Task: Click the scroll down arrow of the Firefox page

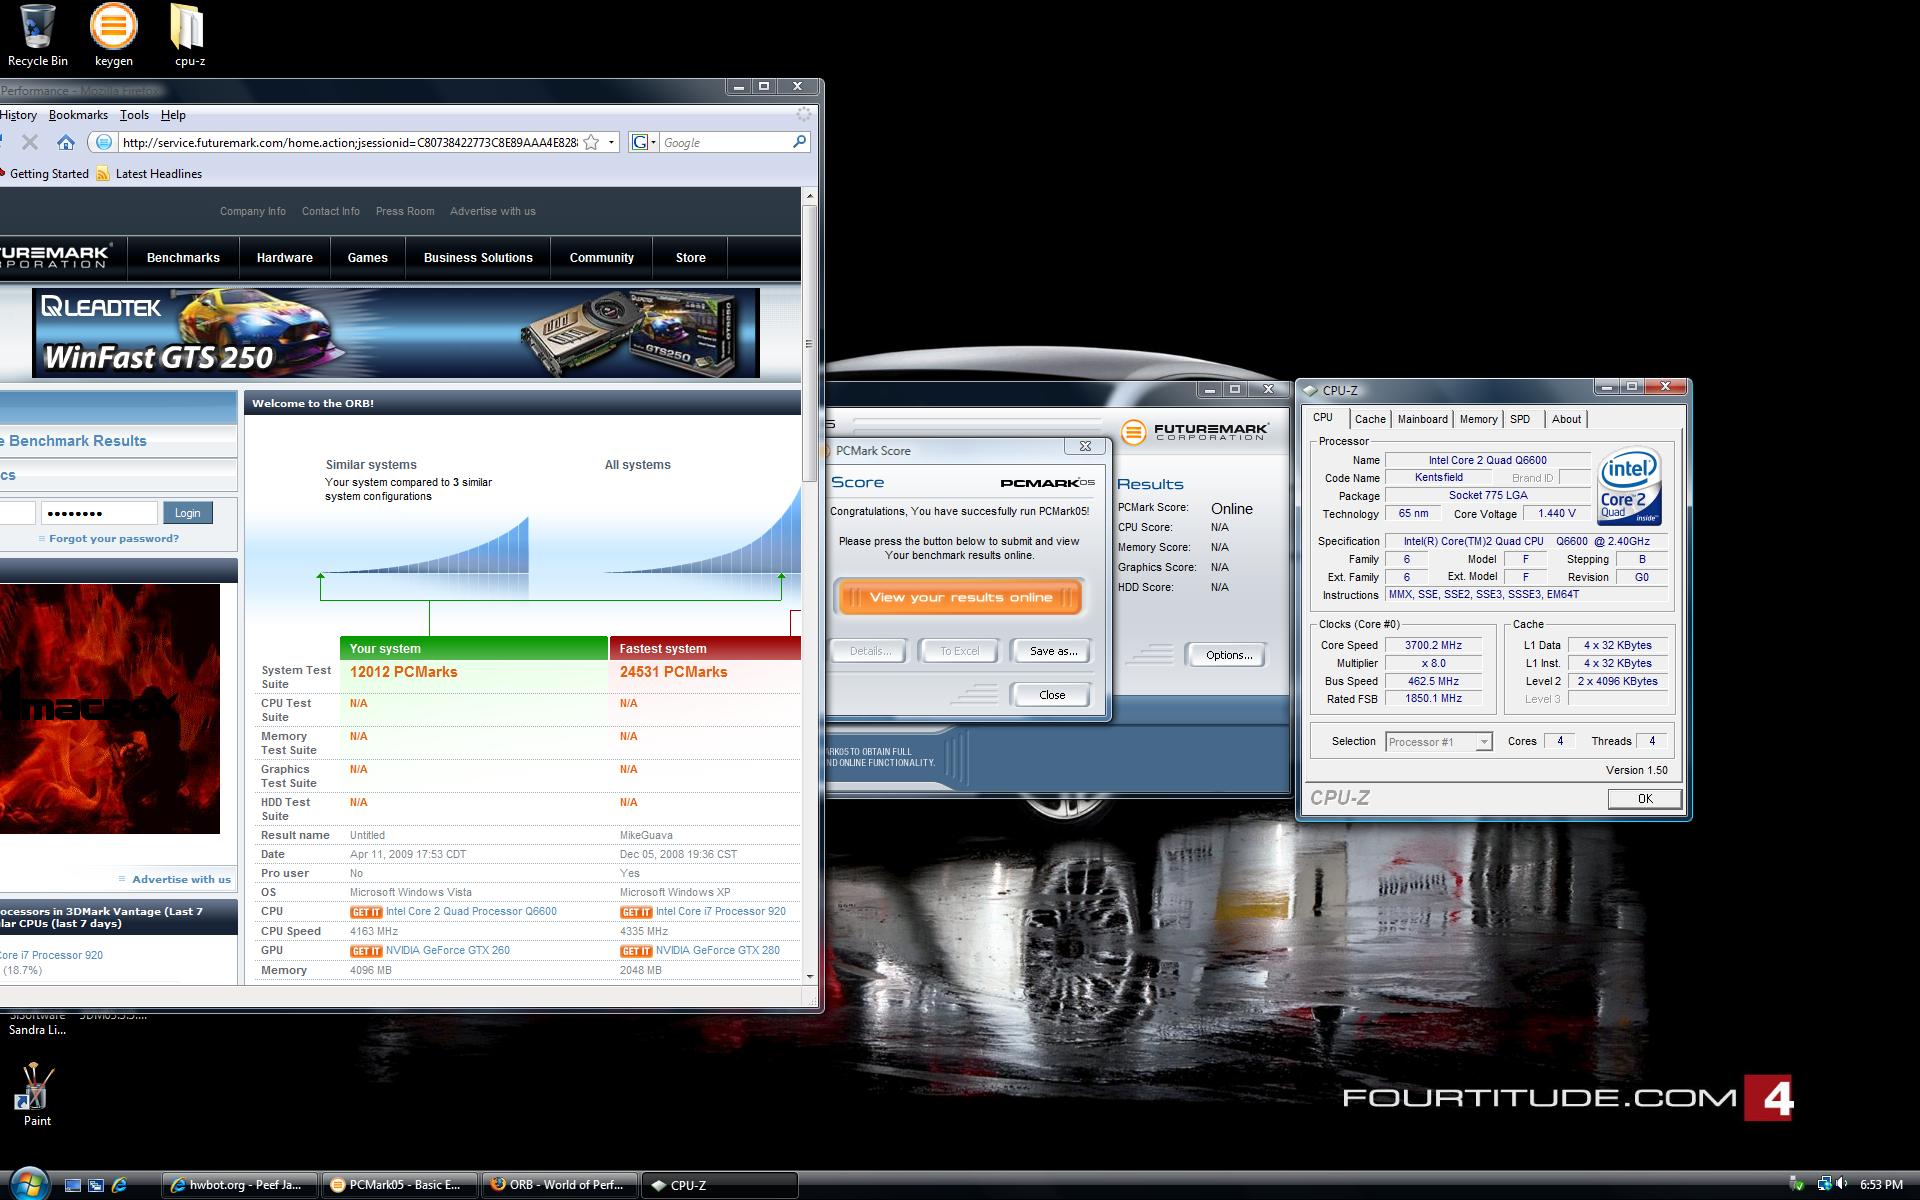Action: coord(809,977)
